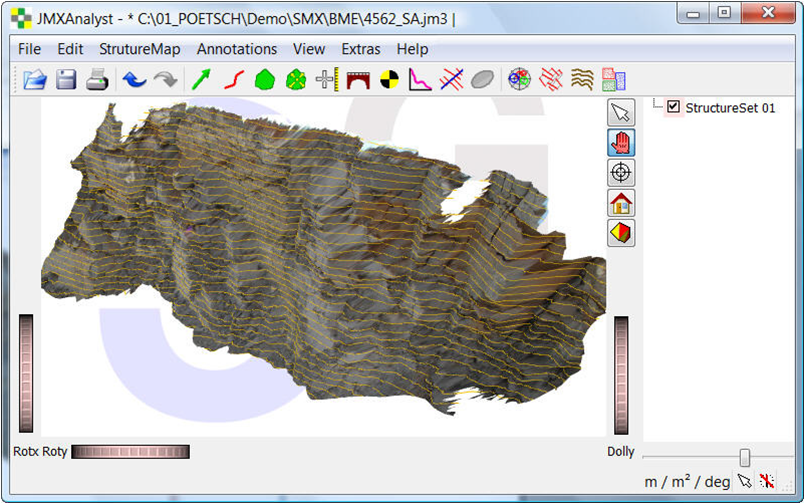Screen dimensions: 805x504
Task: Click the crosshair target tool
Action: point(621,173)
